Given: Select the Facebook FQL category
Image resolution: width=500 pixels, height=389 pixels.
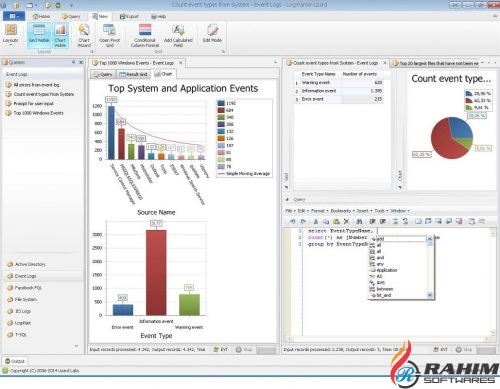Looking at the screenshot, I should [x=24, y=288].
